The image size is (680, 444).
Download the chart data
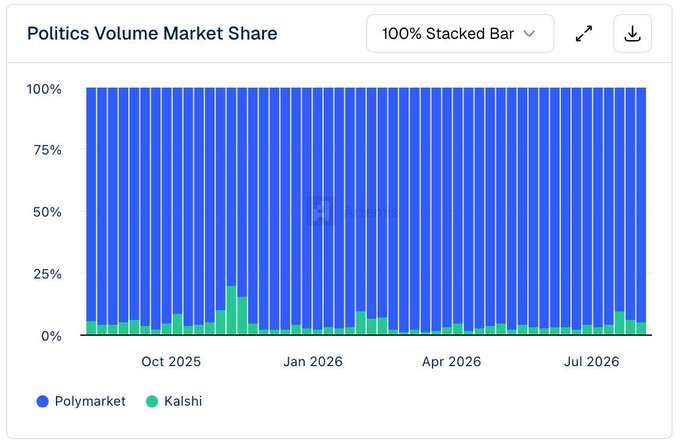[632, 33]
